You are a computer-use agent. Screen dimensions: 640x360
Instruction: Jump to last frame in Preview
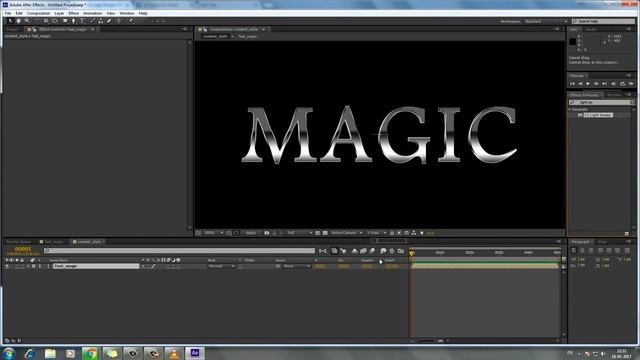click(604, 84)
